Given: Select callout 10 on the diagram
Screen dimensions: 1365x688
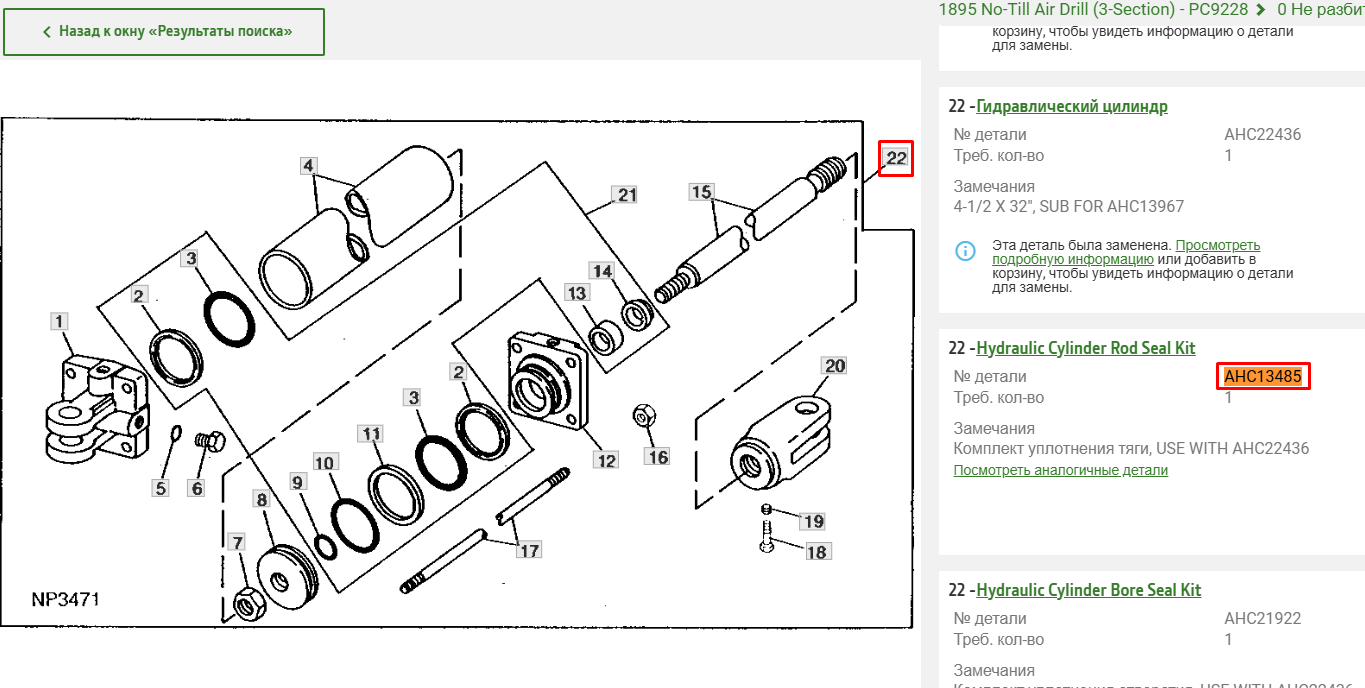Looking at the screenshot, I should pos(324,463).
